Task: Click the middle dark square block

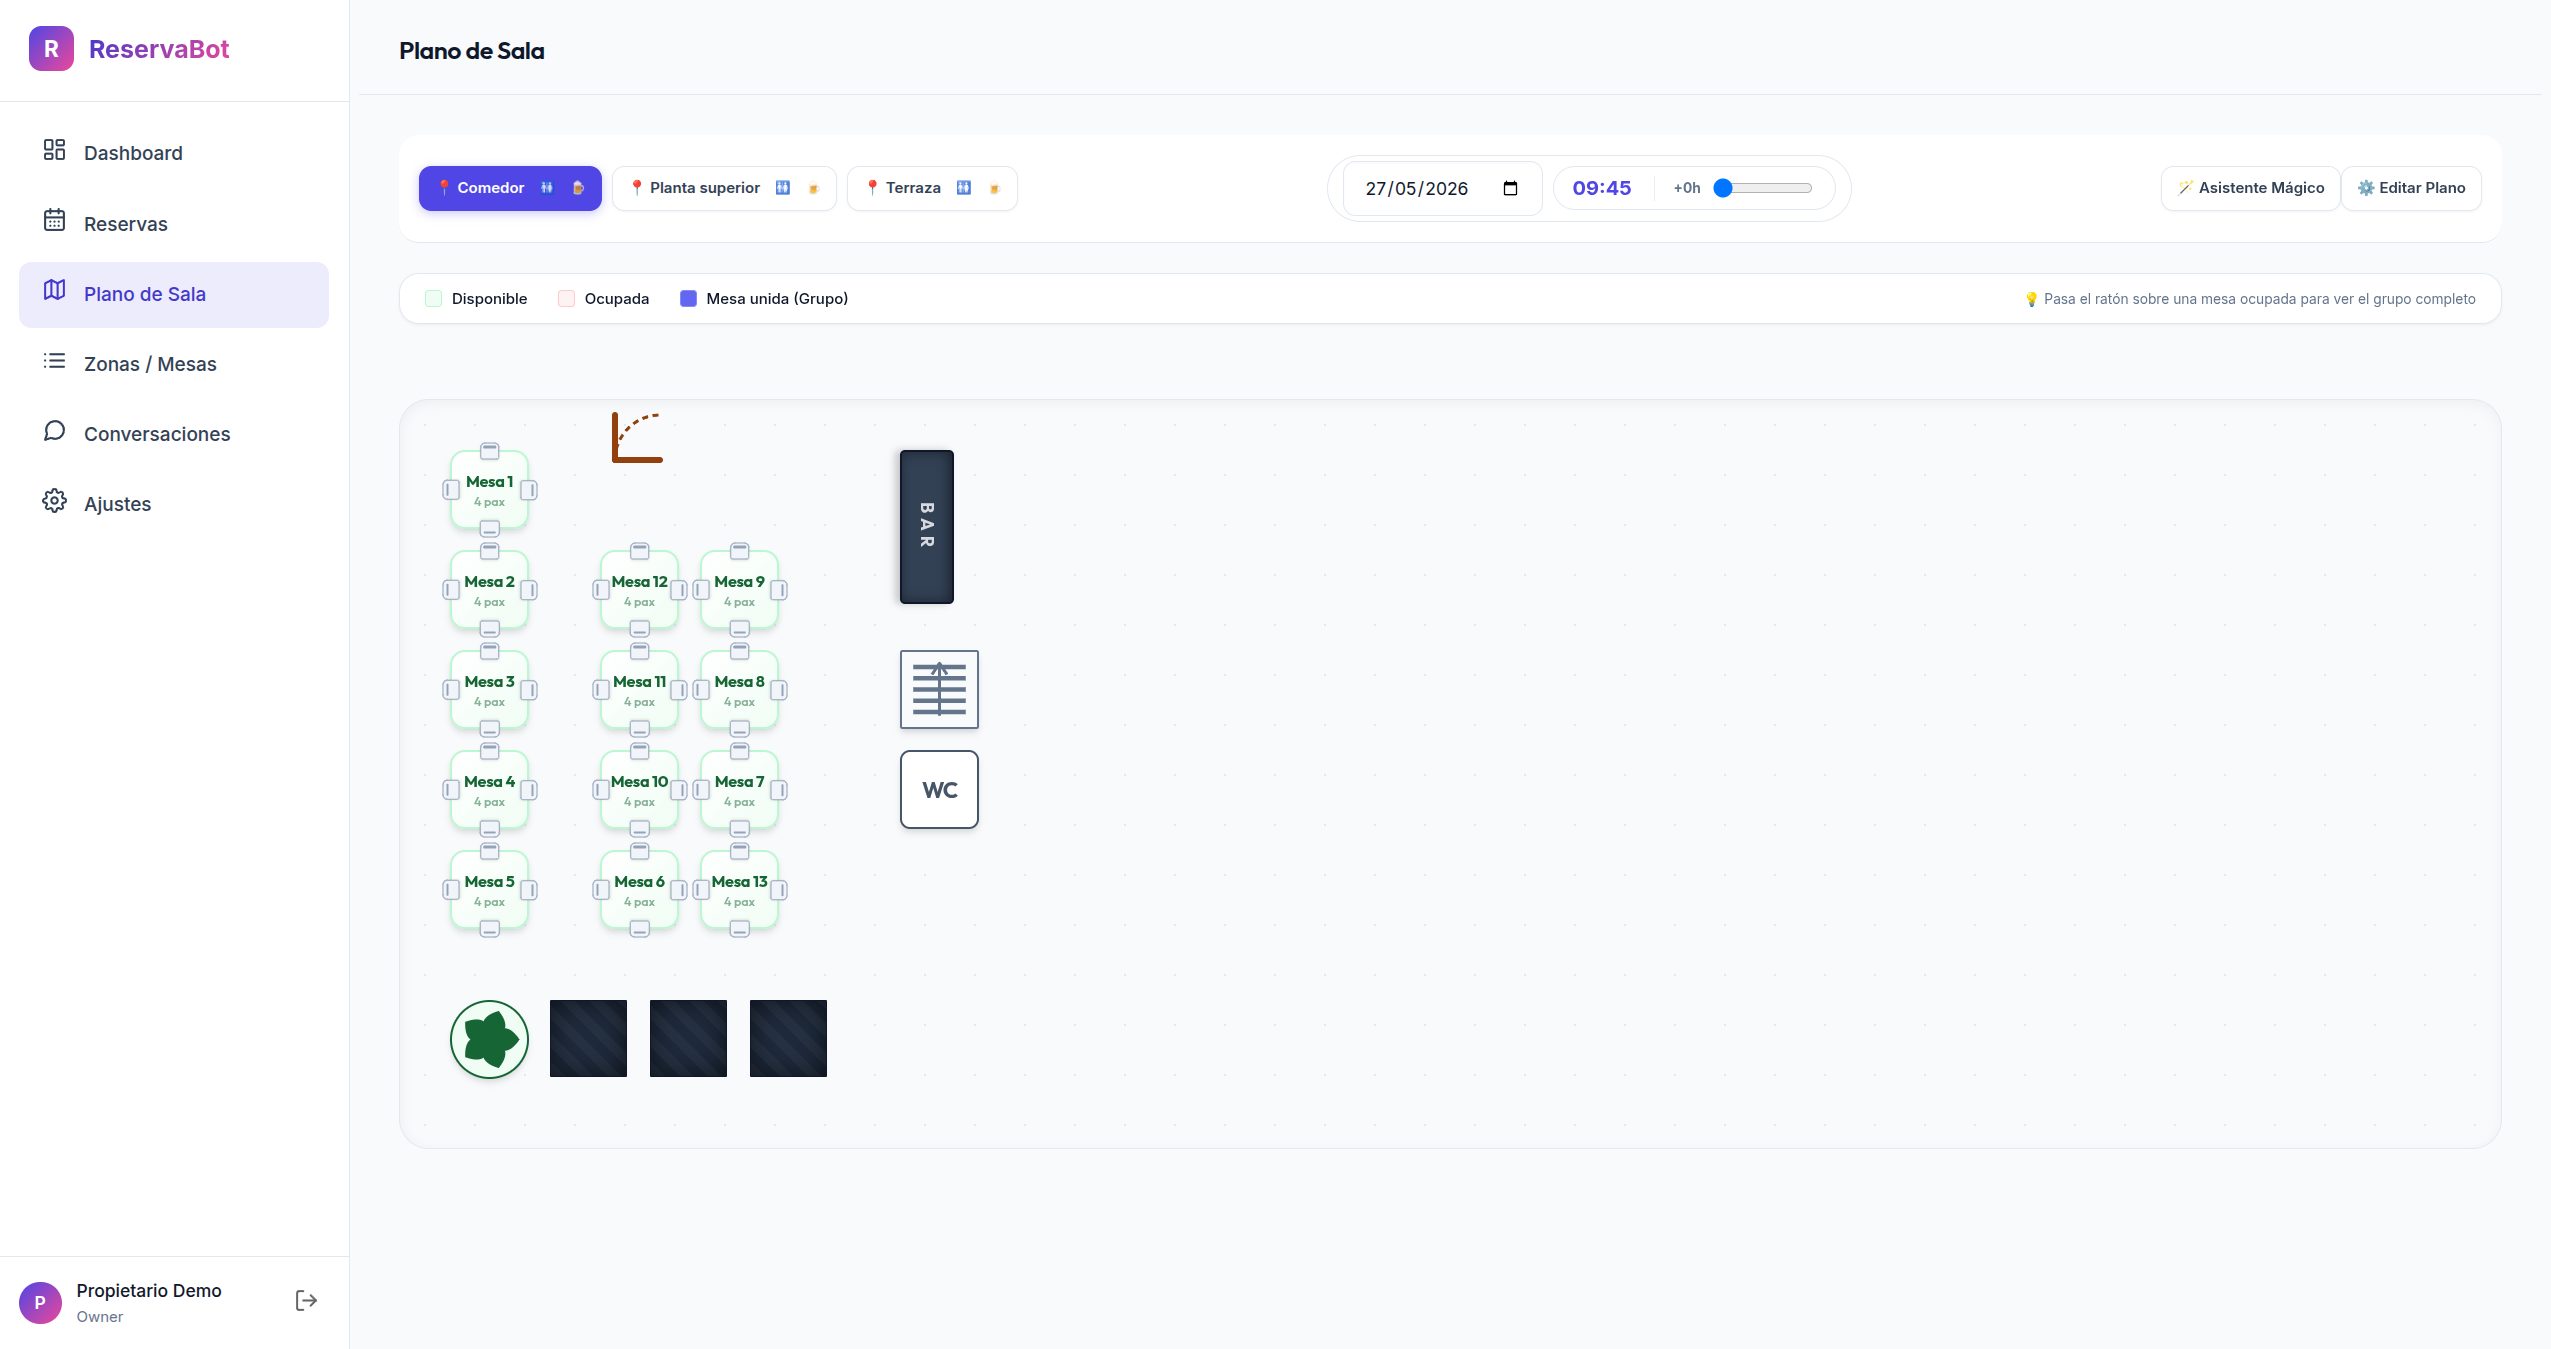Action: [688, 1038]
